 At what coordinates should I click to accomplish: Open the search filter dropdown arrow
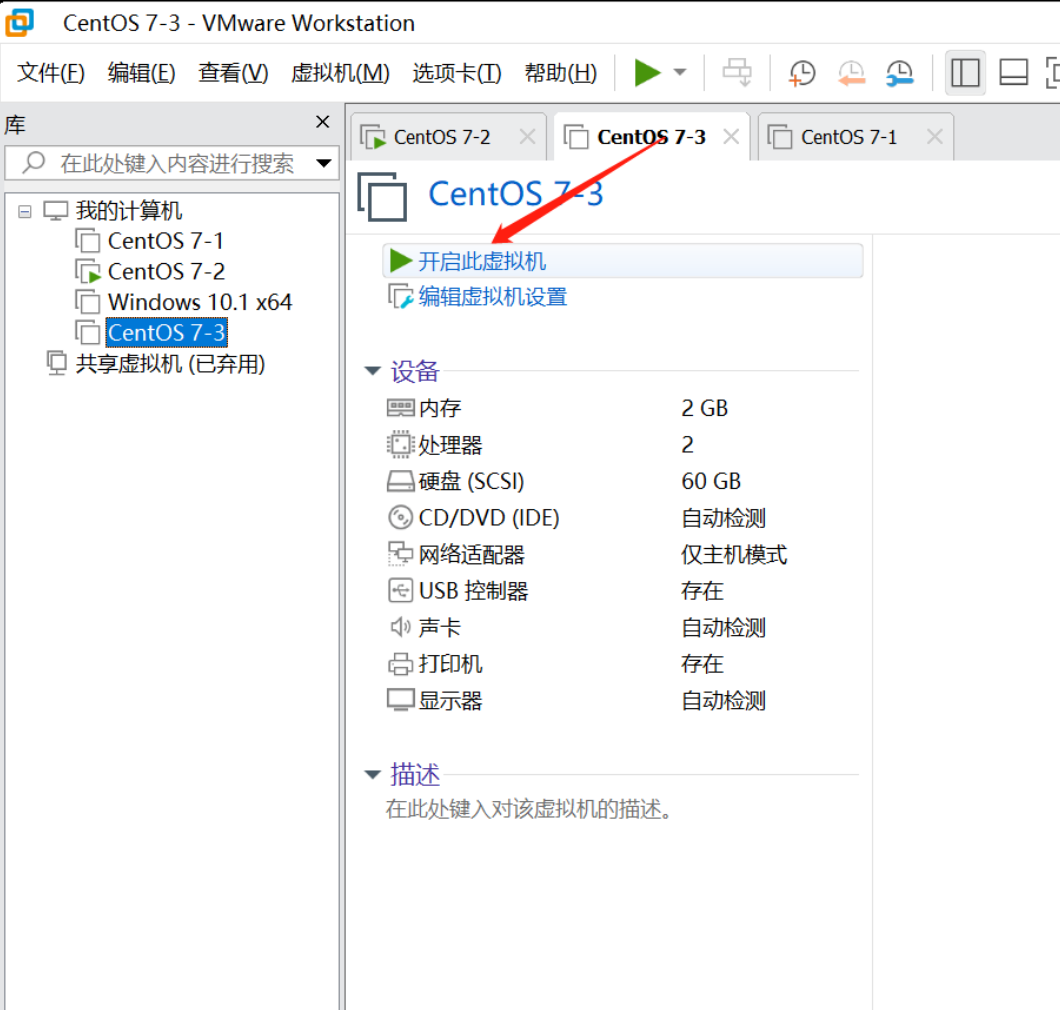324,163
